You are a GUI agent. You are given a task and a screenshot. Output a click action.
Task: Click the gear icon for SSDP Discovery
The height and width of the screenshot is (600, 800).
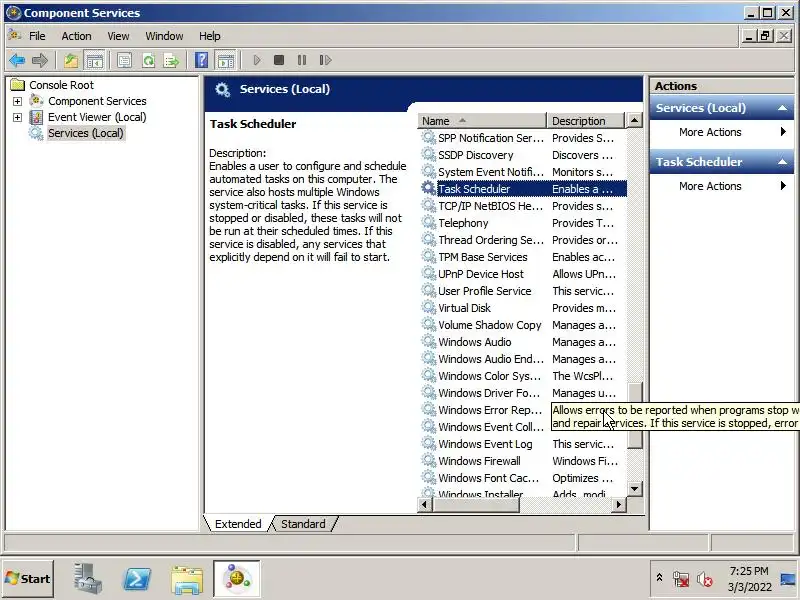pos(429,155)
